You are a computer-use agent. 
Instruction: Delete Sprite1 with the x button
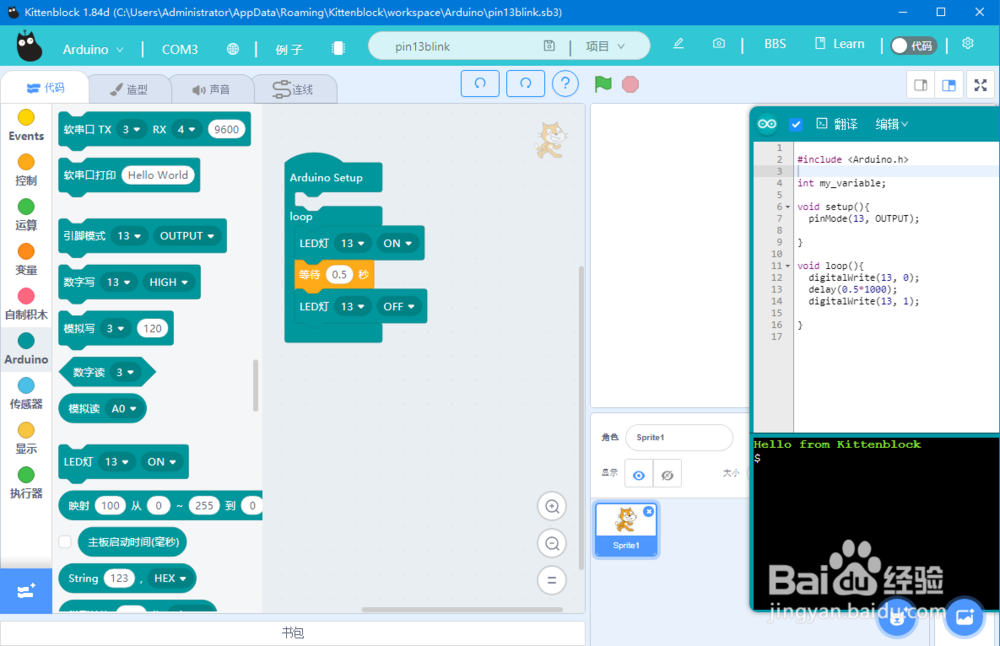649,511
